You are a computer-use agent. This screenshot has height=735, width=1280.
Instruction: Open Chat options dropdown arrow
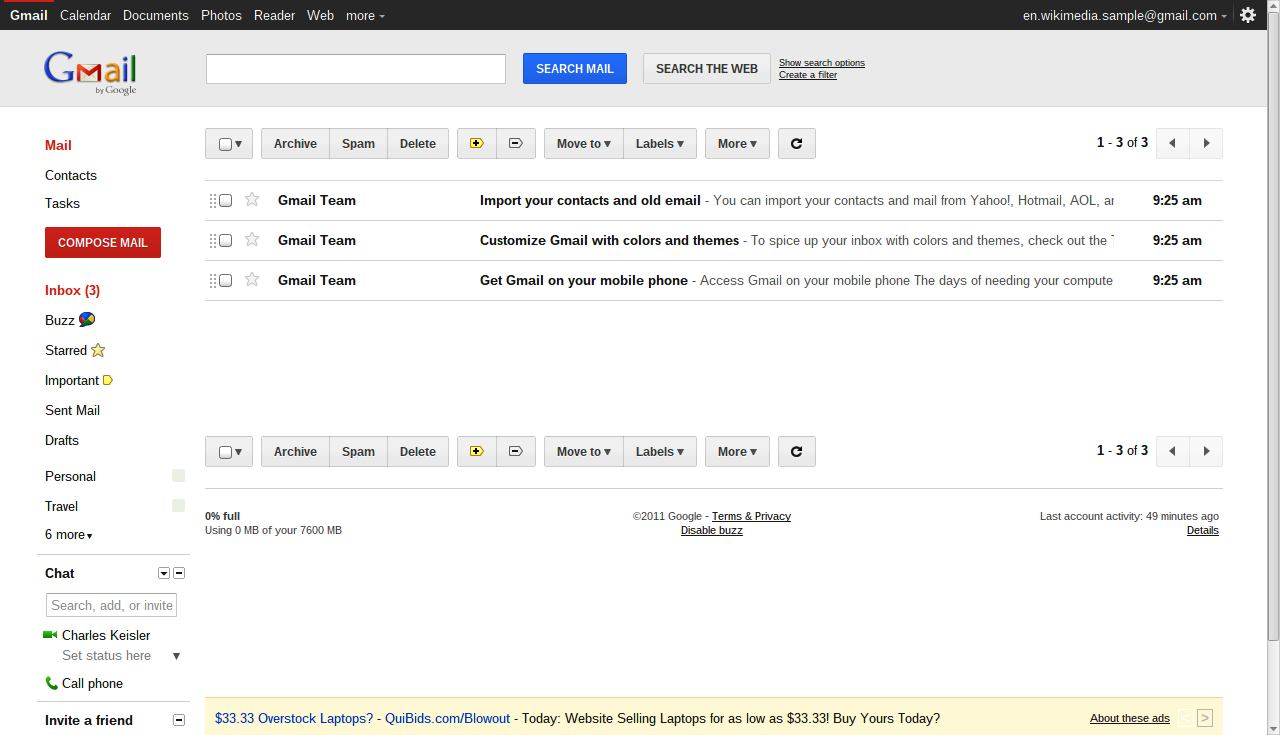[164, 573]
